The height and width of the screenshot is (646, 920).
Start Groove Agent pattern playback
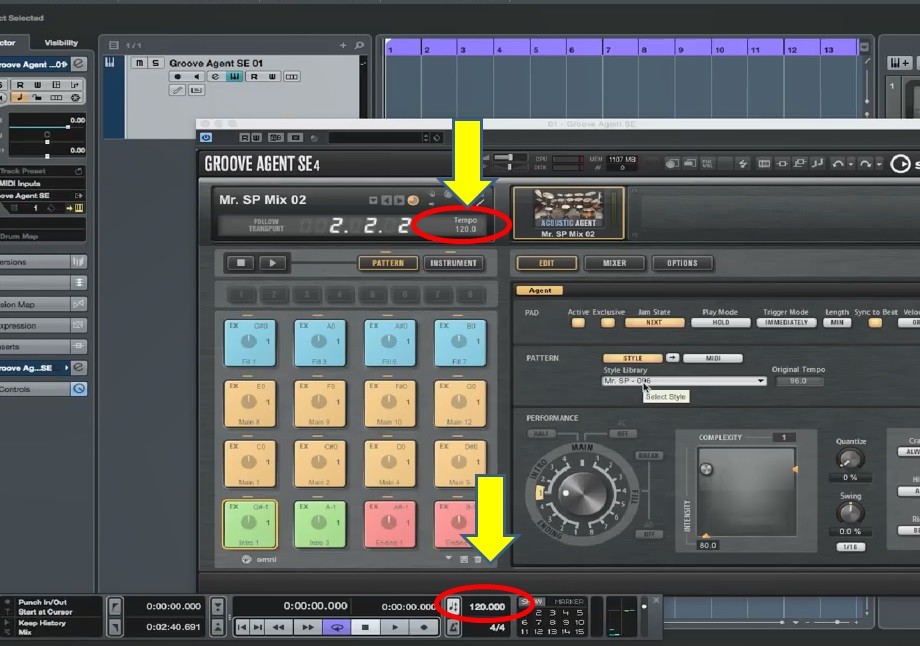pos(272,263)
